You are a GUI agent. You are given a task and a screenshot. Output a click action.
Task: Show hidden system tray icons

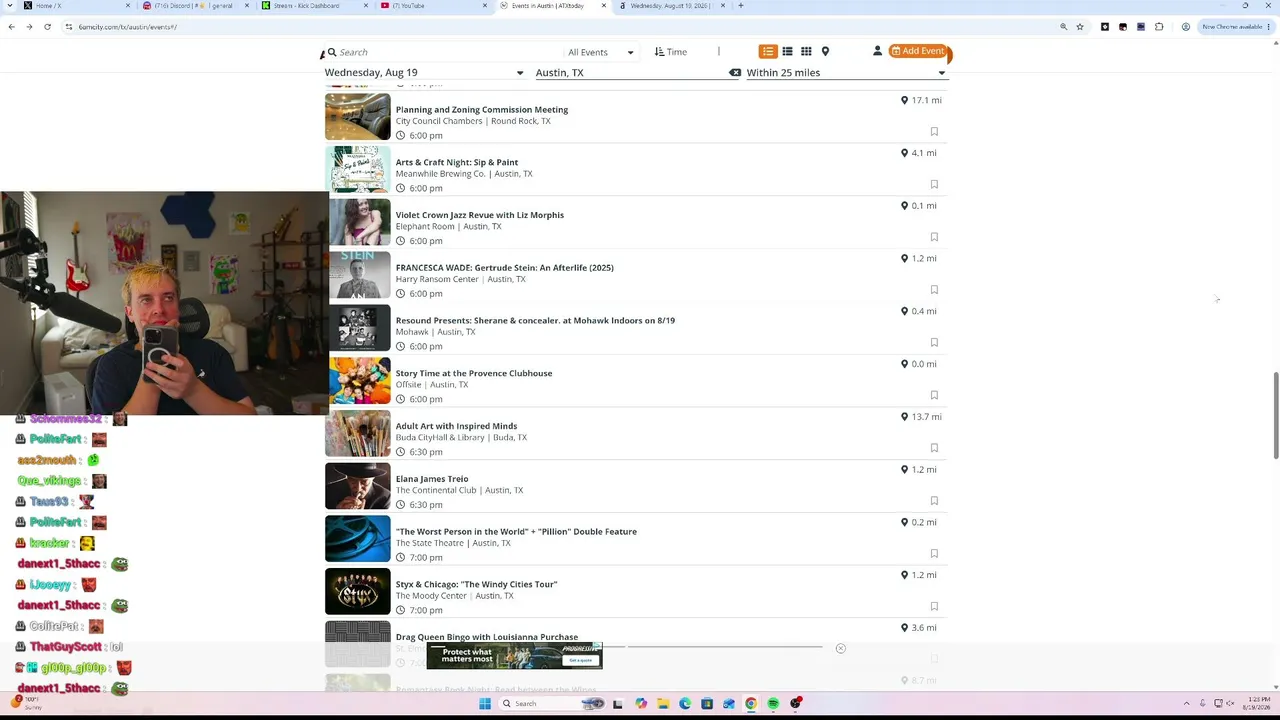(1187, 704)
